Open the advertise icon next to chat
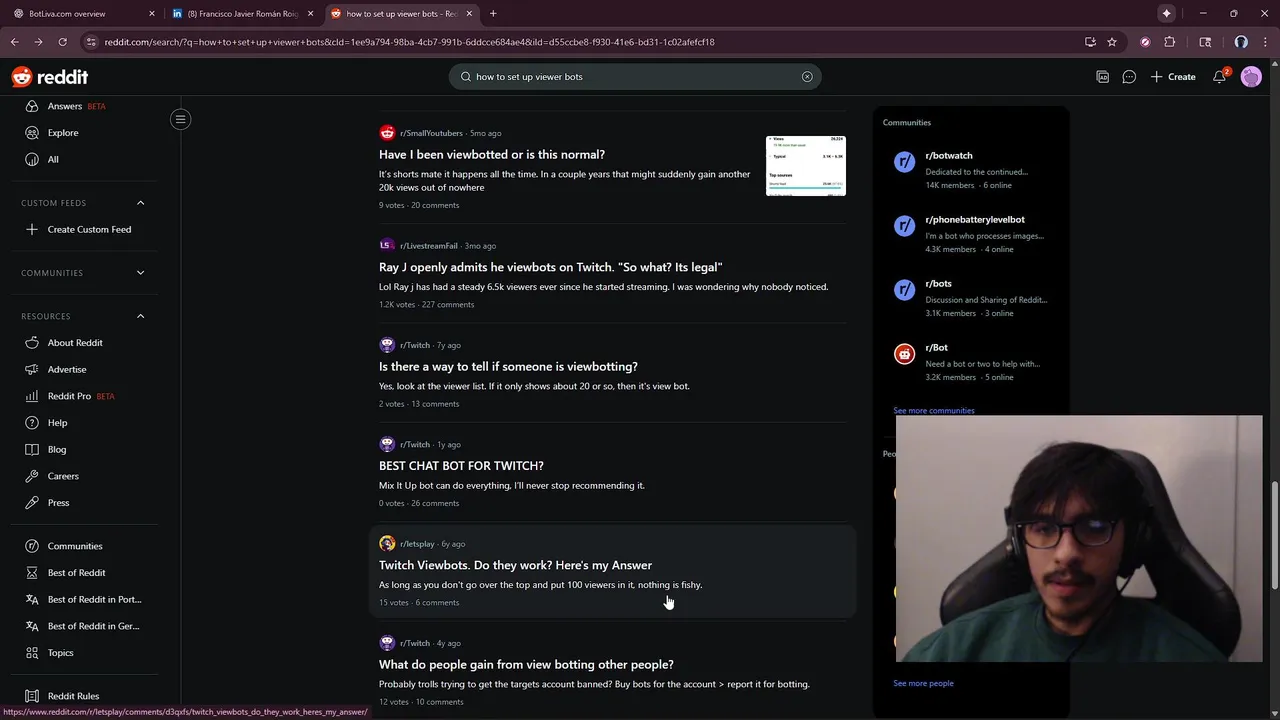 pyautogui.click(x=1102, y=77)
